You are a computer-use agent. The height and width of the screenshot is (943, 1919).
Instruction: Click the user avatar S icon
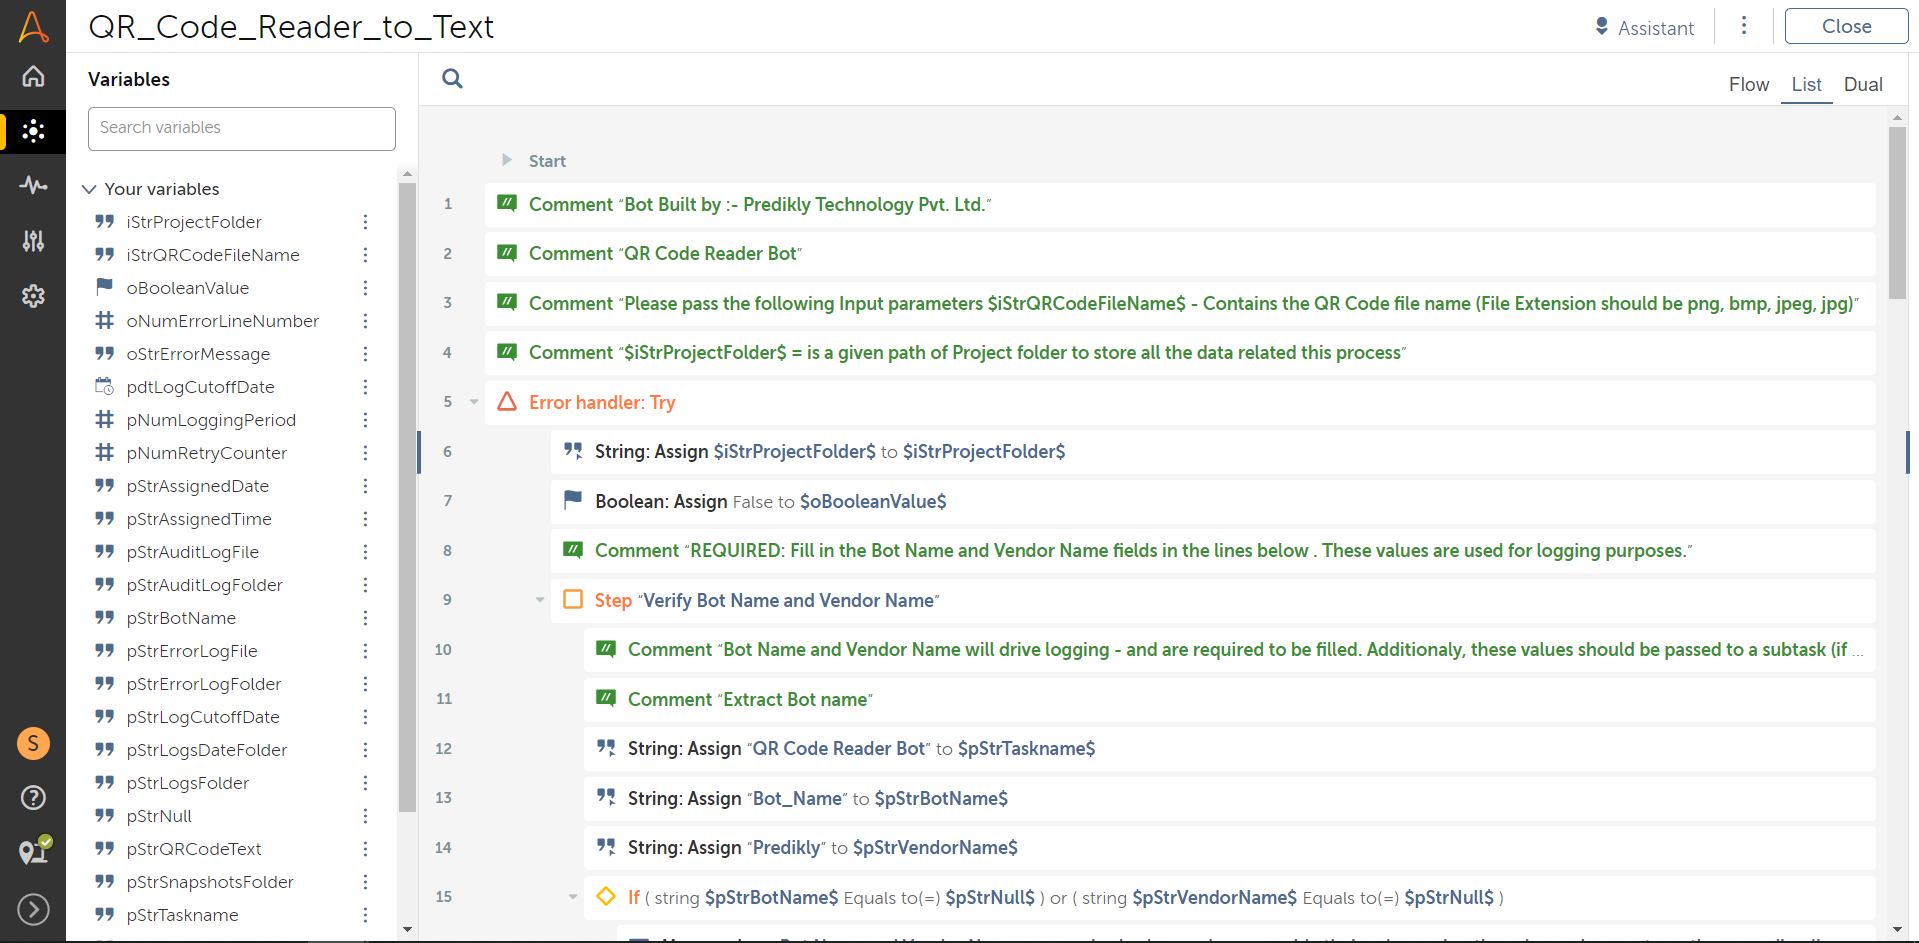[33, 743]
